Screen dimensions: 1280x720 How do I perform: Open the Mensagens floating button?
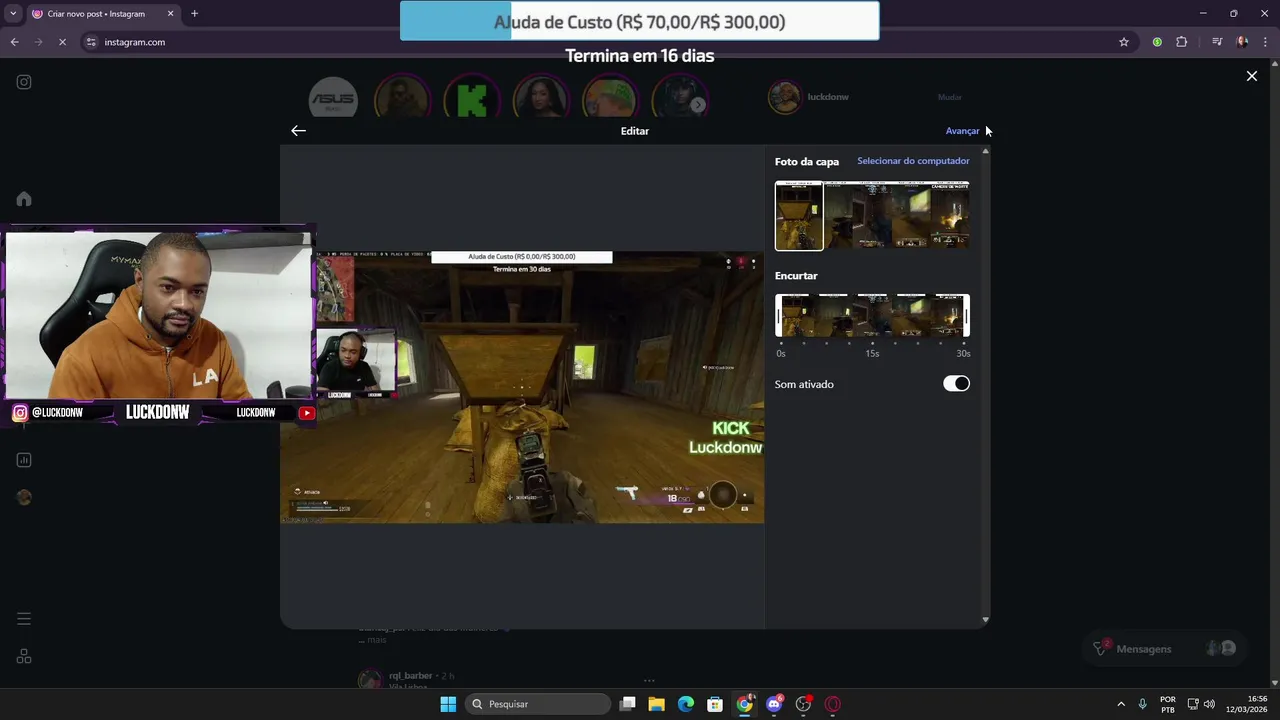point(1163,649)
